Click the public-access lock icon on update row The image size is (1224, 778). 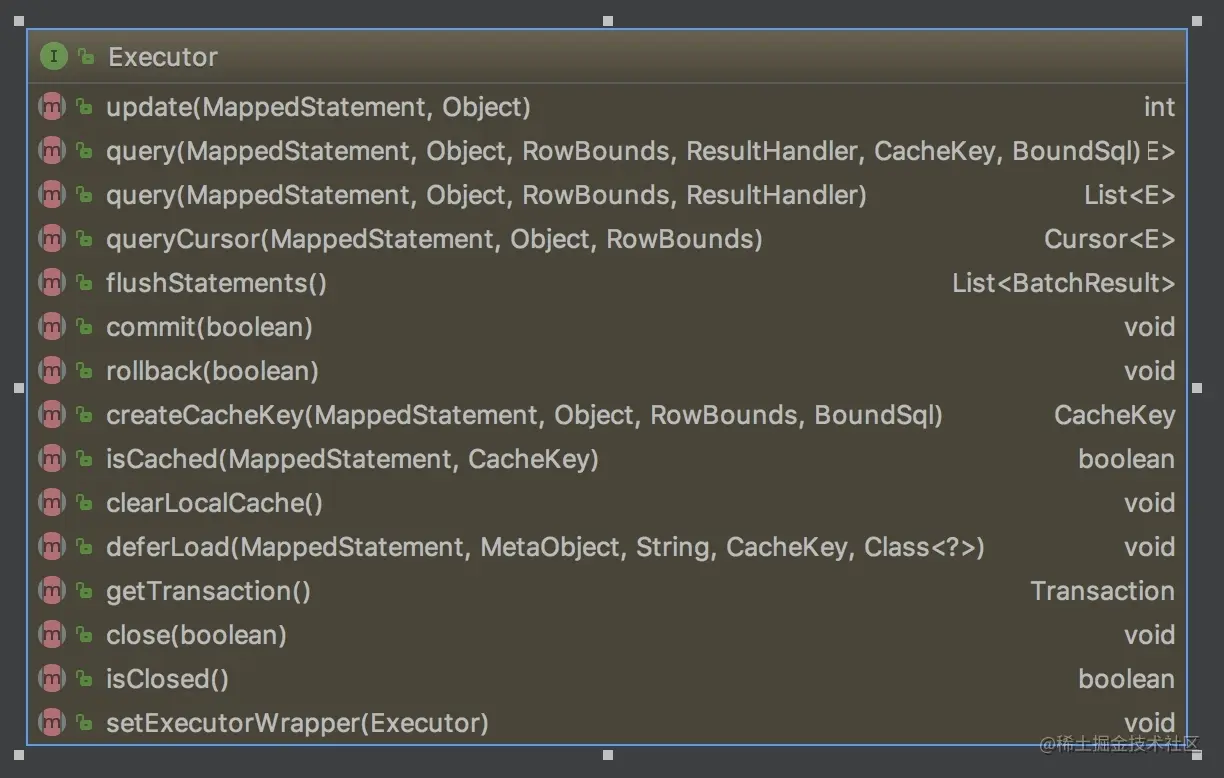pyautogui.click(x=85, y=107)
